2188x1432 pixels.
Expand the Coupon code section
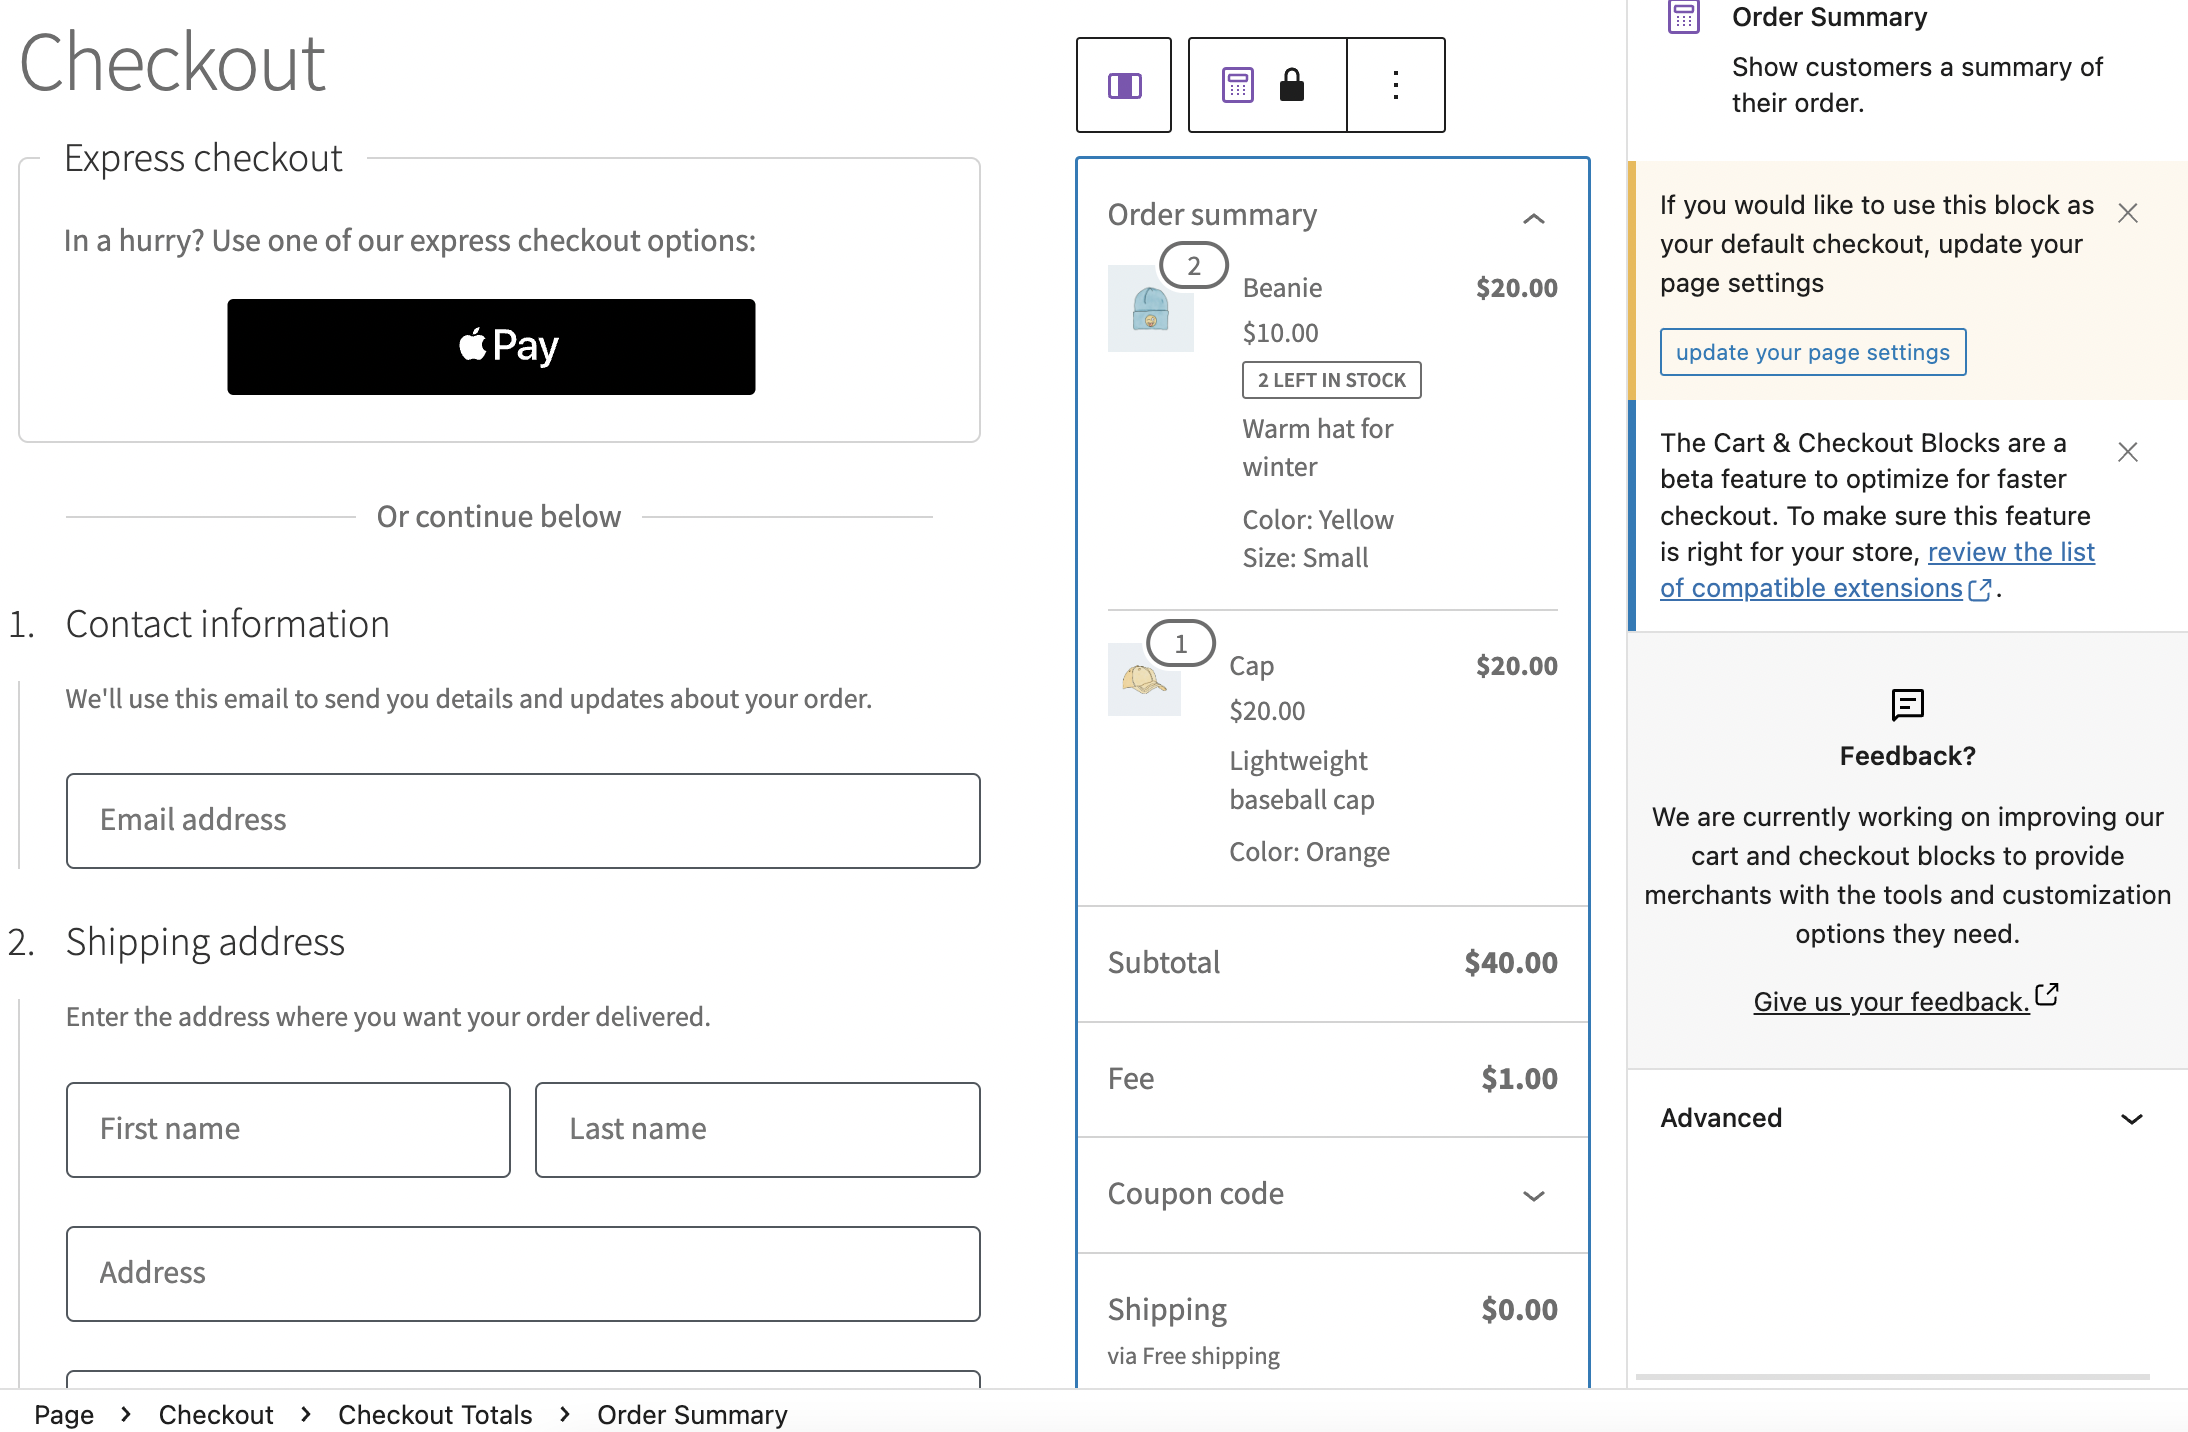pyautogui.click(x=1533, y=1196)
